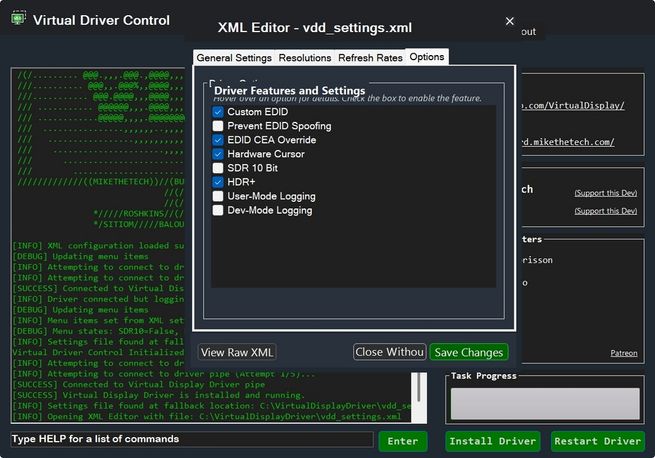Click the 'Virtual Display Driver is installed' log line
The width and height of the screenshot is (655, 458).
point(158,395)
